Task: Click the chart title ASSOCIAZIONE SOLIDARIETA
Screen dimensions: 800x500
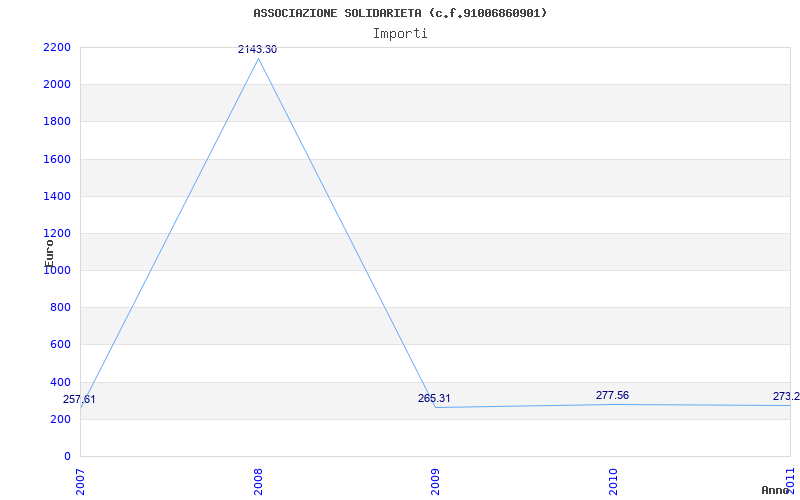Action: coord(400,13)
